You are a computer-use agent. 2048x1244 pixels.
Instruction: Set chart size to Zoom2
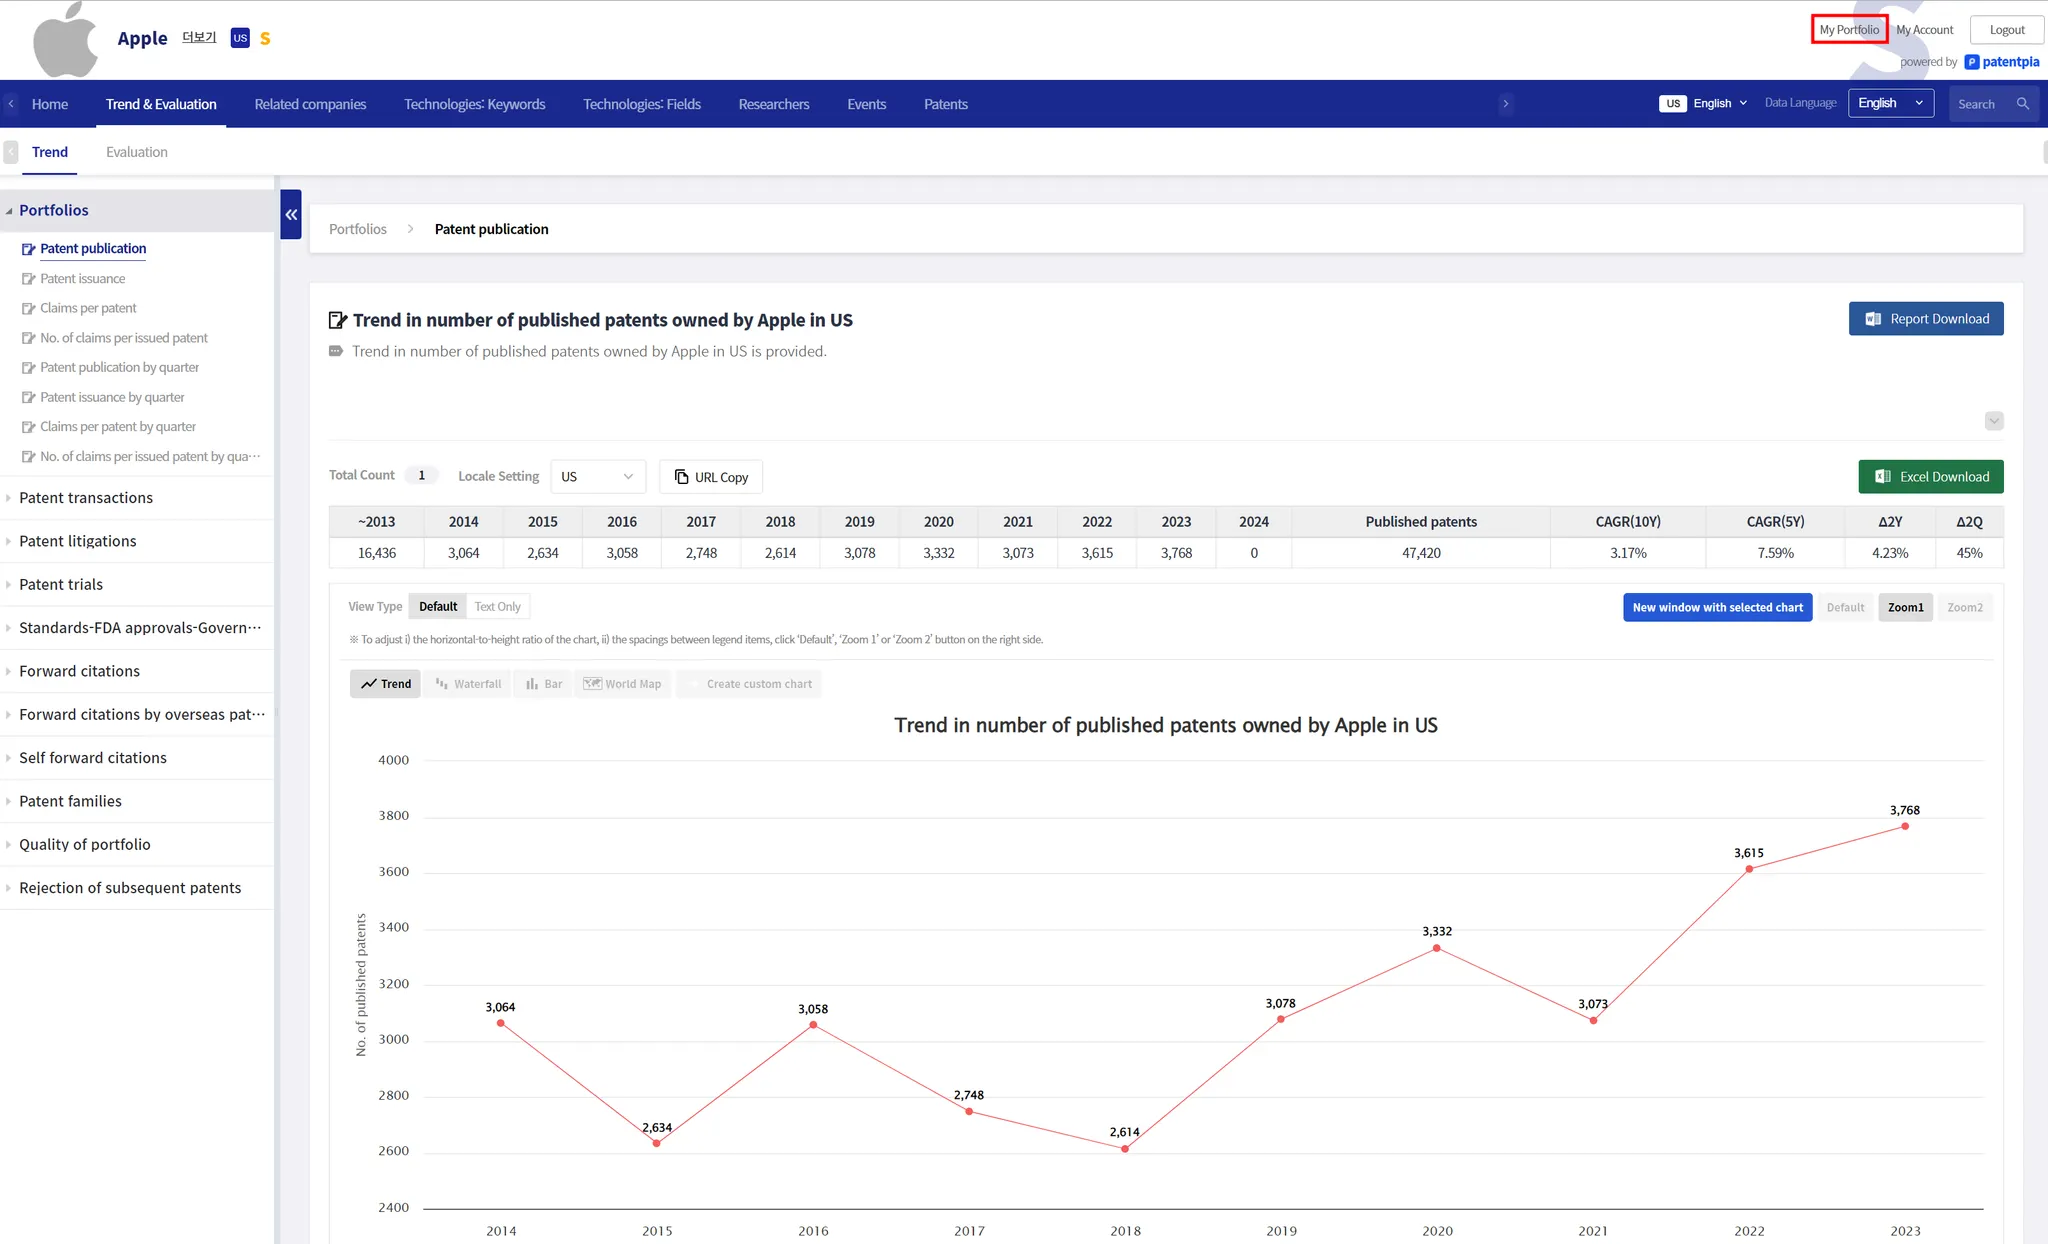(x=1964, y=608)
